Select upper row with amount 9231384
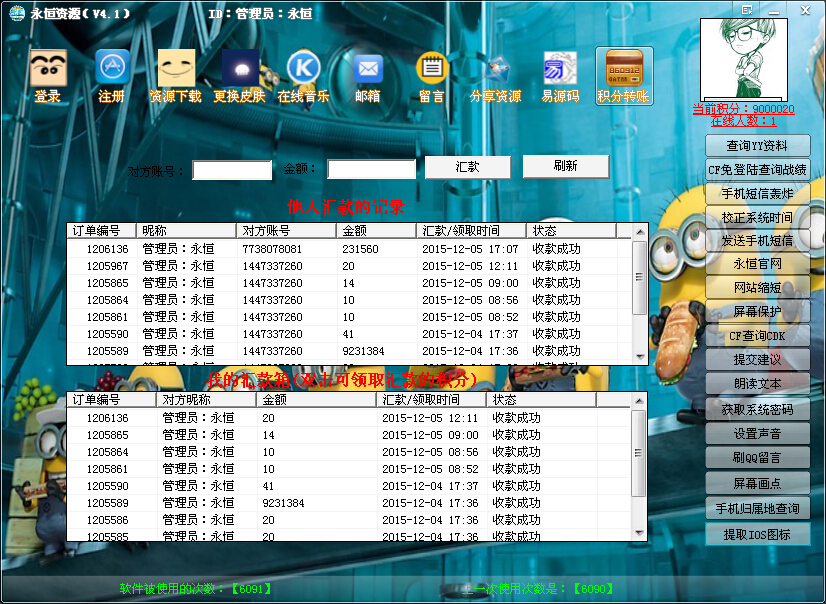Image resolution: width=826 pixels, height=604 pixels. tap(349, 351)
